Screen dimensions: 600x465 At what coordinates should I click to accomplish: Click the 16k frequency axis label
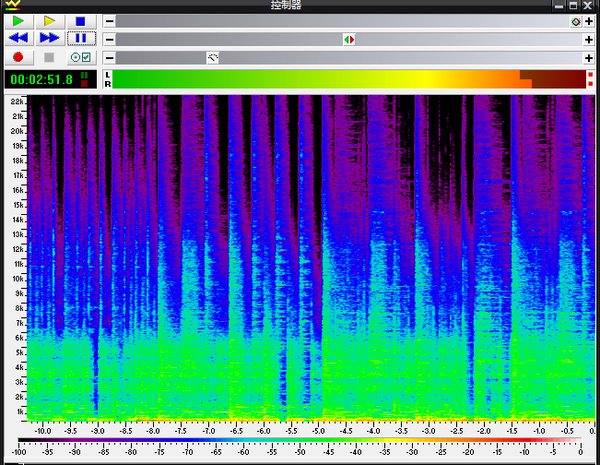[x=17, y=190]
